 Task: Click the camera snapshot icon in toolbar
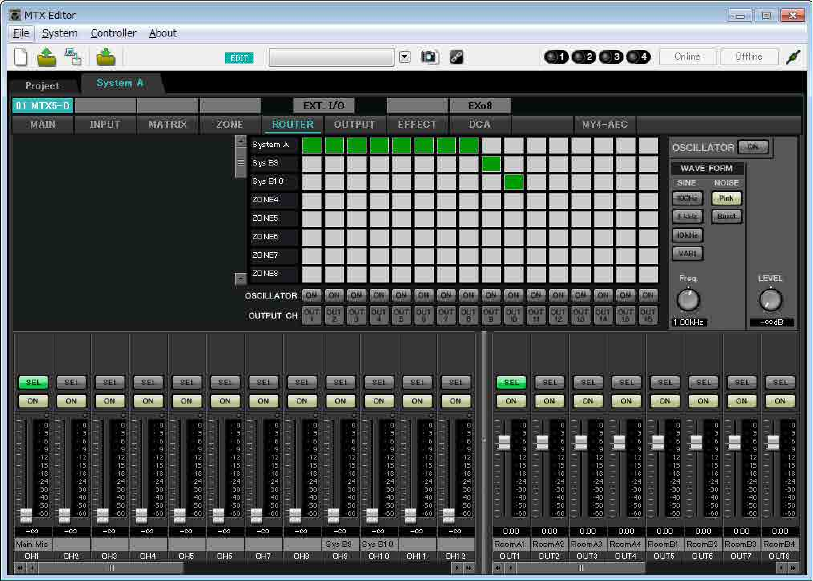[x=429, y=57]
